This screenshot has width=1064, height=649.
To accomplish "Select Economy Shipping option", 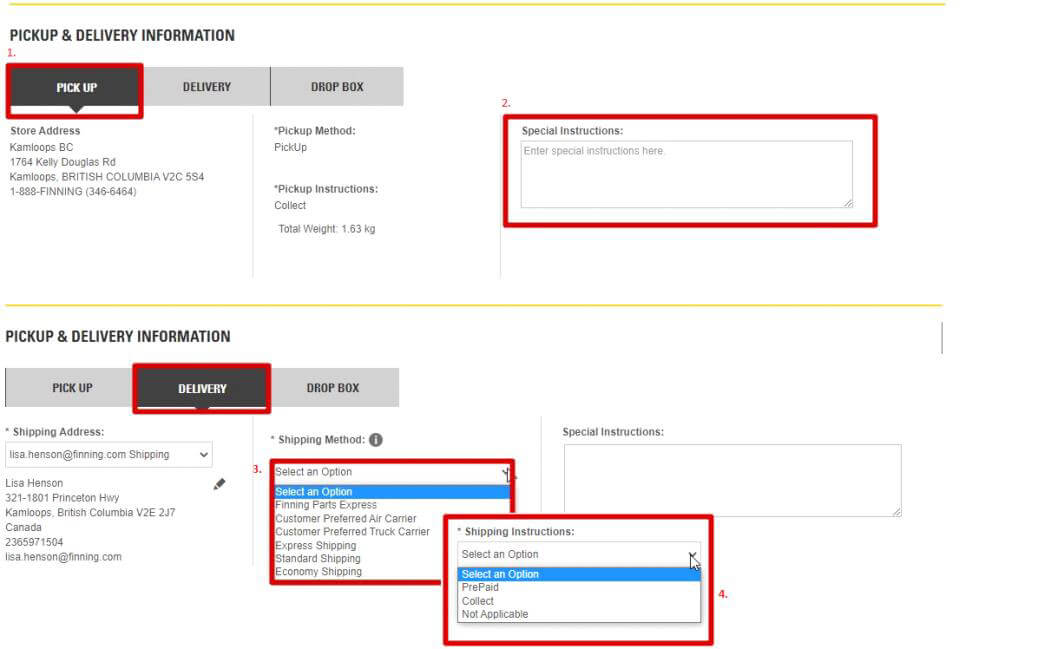I will [x=318, y=572].
